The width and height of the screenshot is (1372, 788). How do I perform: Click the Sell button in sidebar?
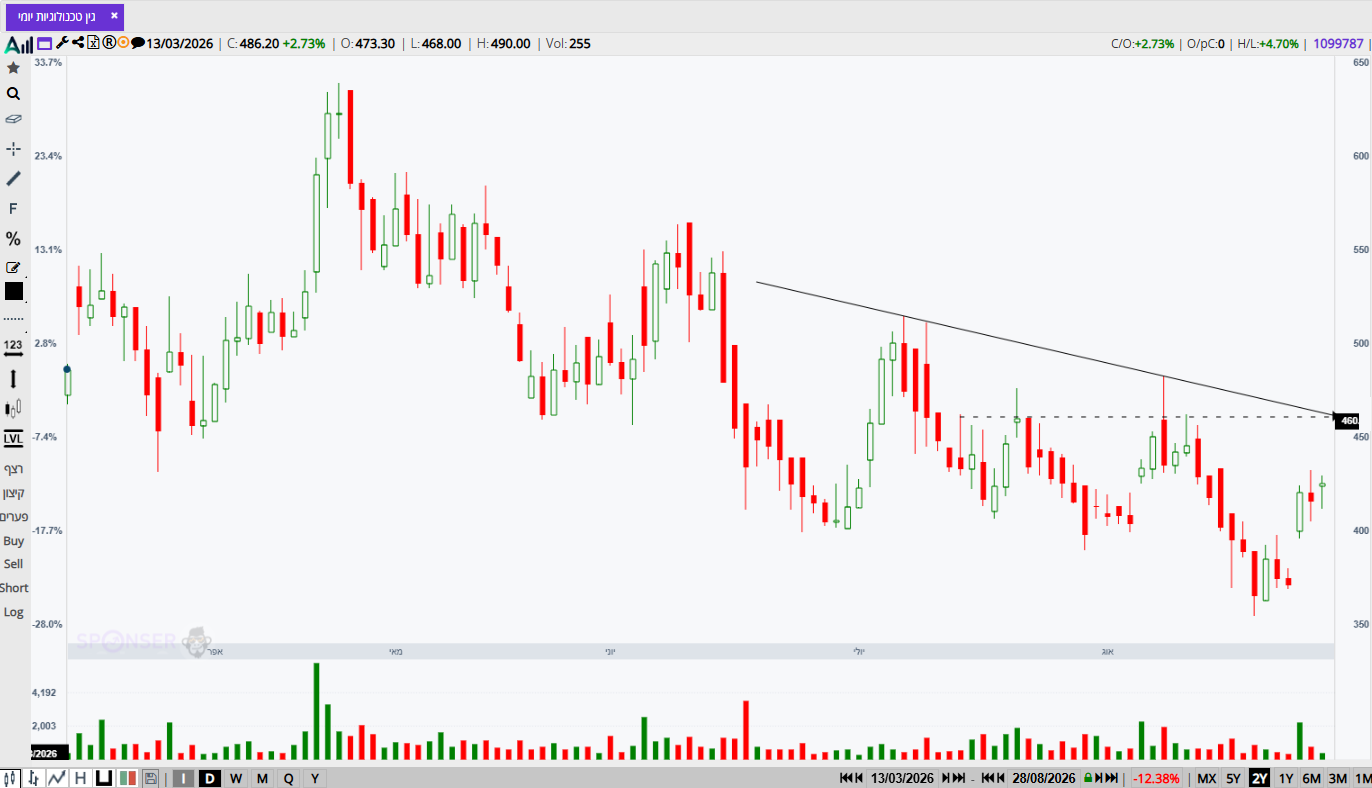pos(13,564)
